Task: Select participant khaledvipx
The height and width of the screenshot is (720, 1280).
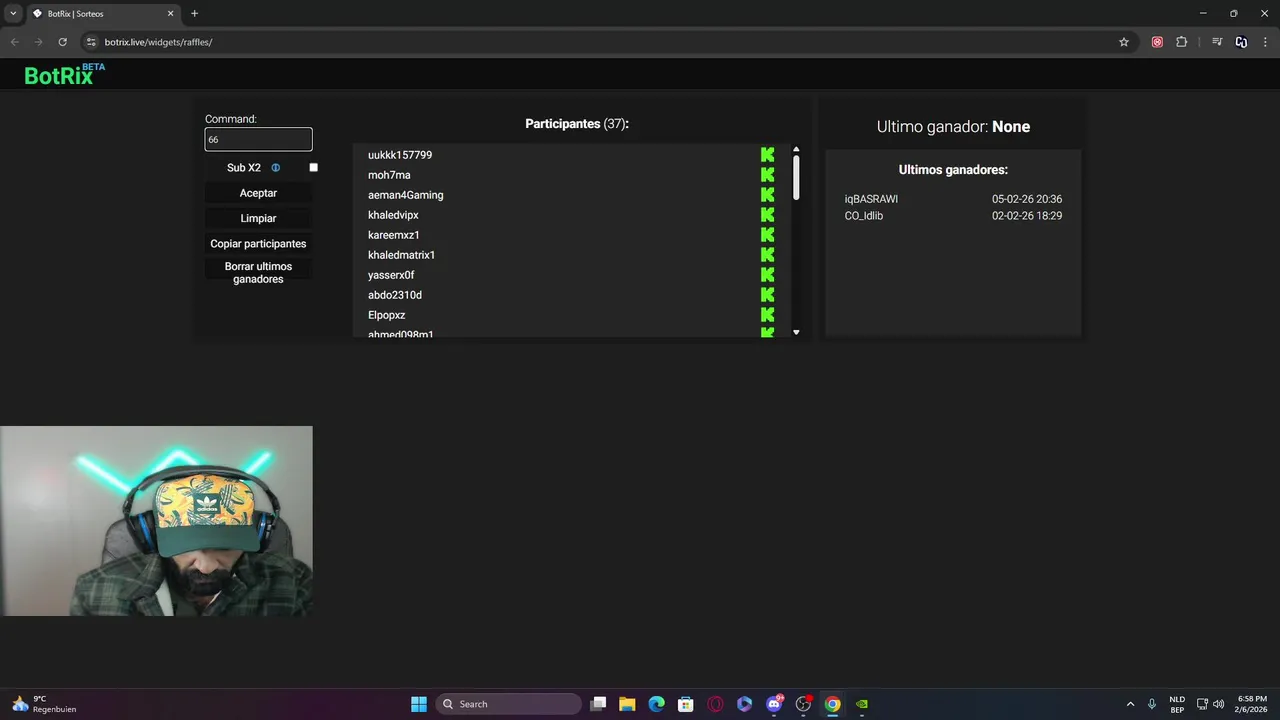Action: click(x=393, y=215)
